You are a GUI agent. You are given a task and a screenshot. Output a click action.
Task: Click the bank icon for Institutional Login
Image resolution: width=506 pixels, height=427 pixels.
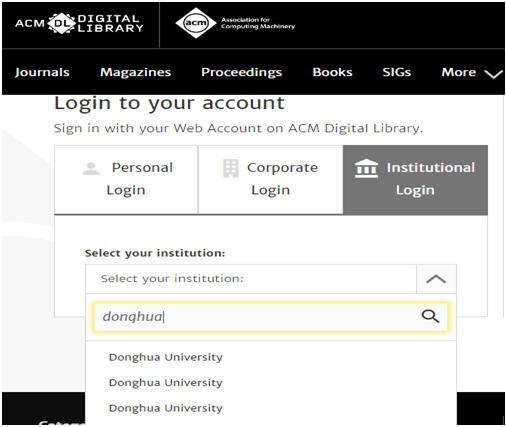[x=366, y=168]
